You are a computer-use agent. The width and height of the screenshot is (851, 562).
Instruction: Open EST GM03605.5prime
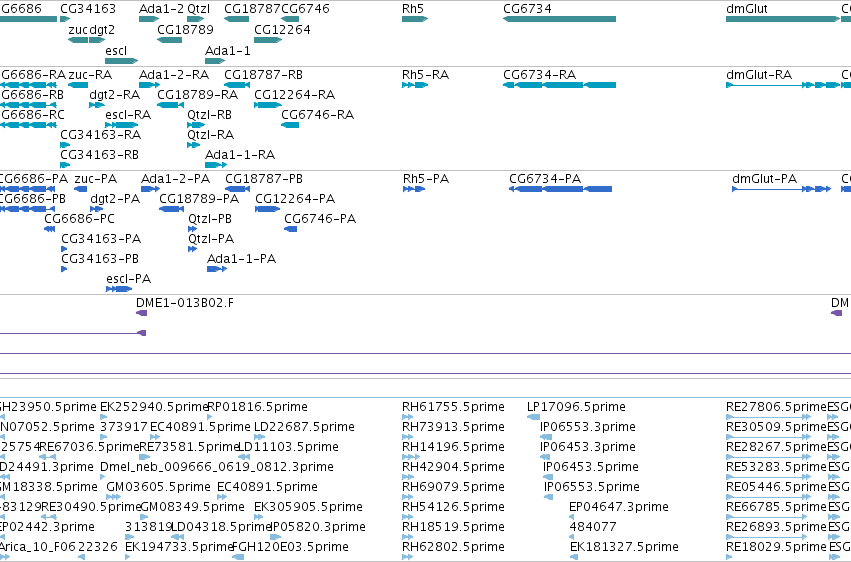(x=113, y=497)
